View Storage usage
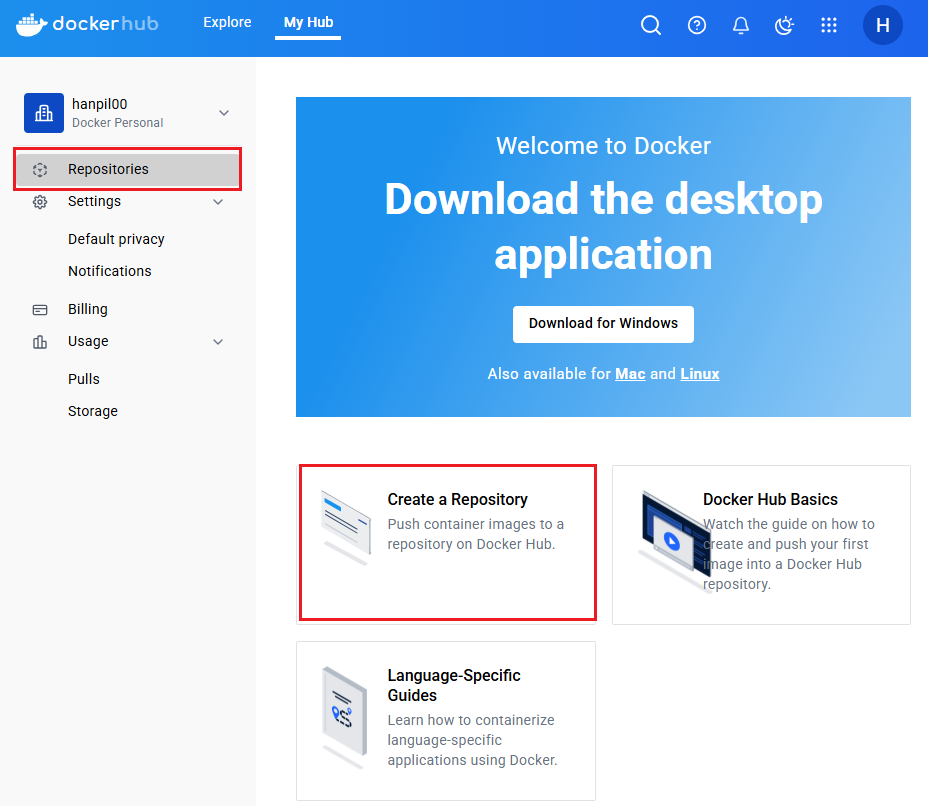Viewport: 928px width, 806px height. pos(93,411)
